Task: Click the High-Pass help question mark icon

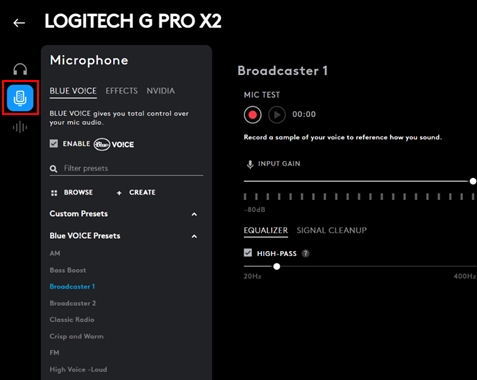Action: pyautogui.click(x=305, y=254)
